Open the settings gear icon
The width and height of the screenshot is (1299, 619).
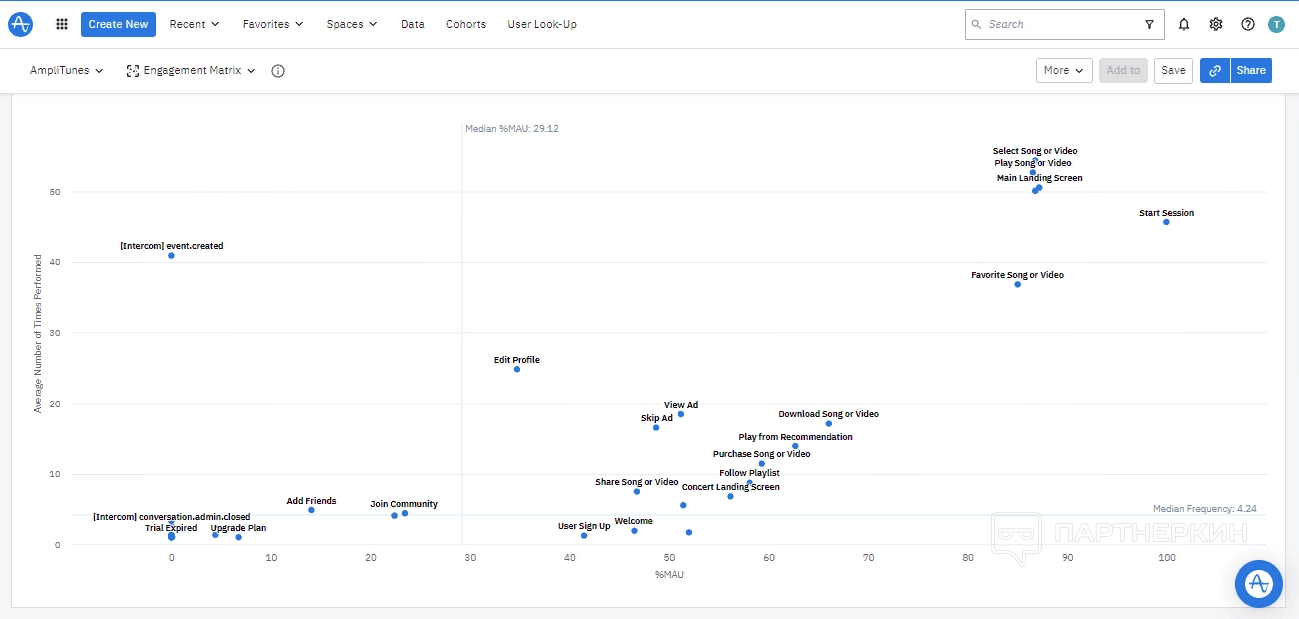1216,24
